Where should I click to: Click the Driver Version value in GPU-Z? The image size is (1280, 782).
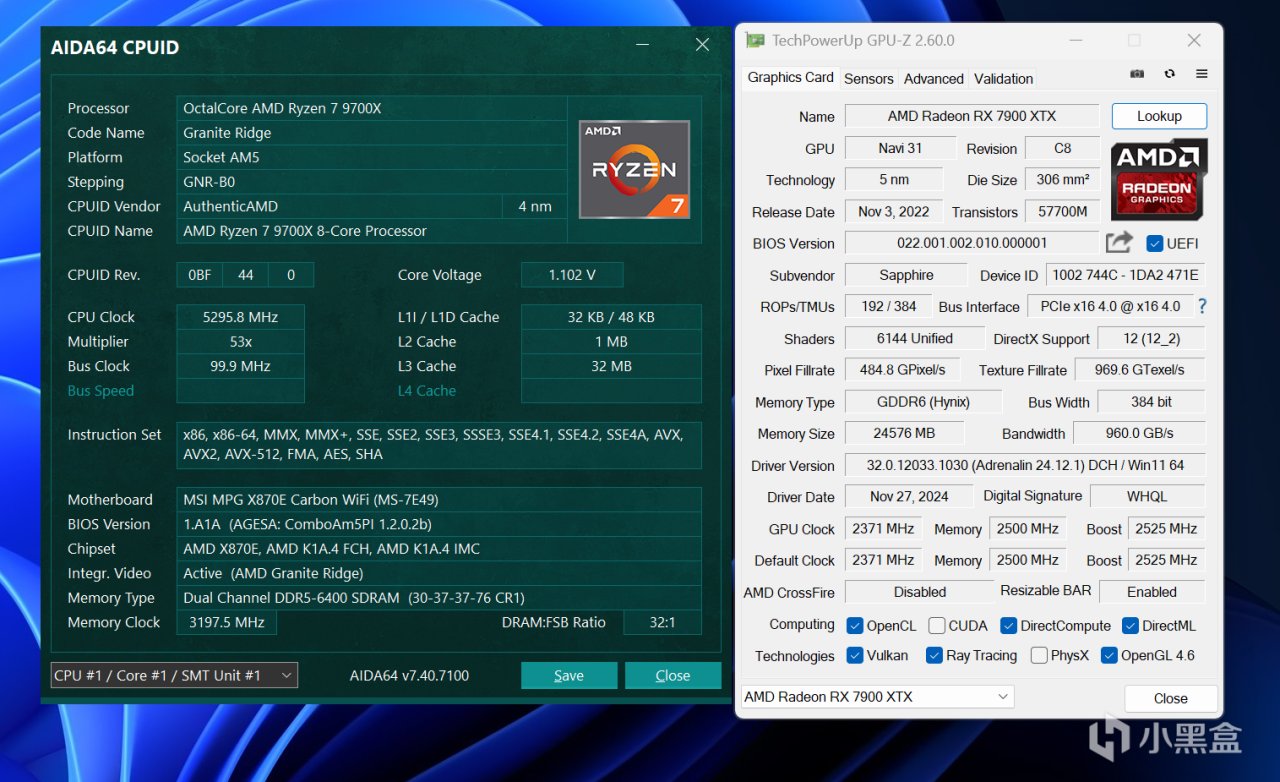pyautogui.click(x=1025, y=465)
